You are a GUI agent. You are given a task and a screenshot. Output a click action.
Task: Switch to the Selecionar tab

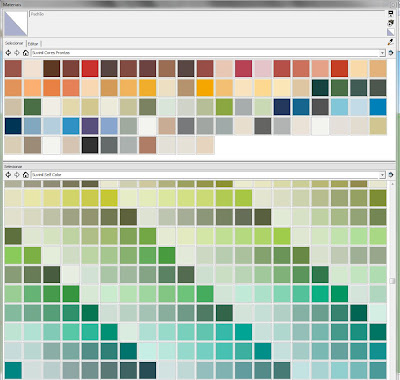pyautogui.click(x=14, y=43)
